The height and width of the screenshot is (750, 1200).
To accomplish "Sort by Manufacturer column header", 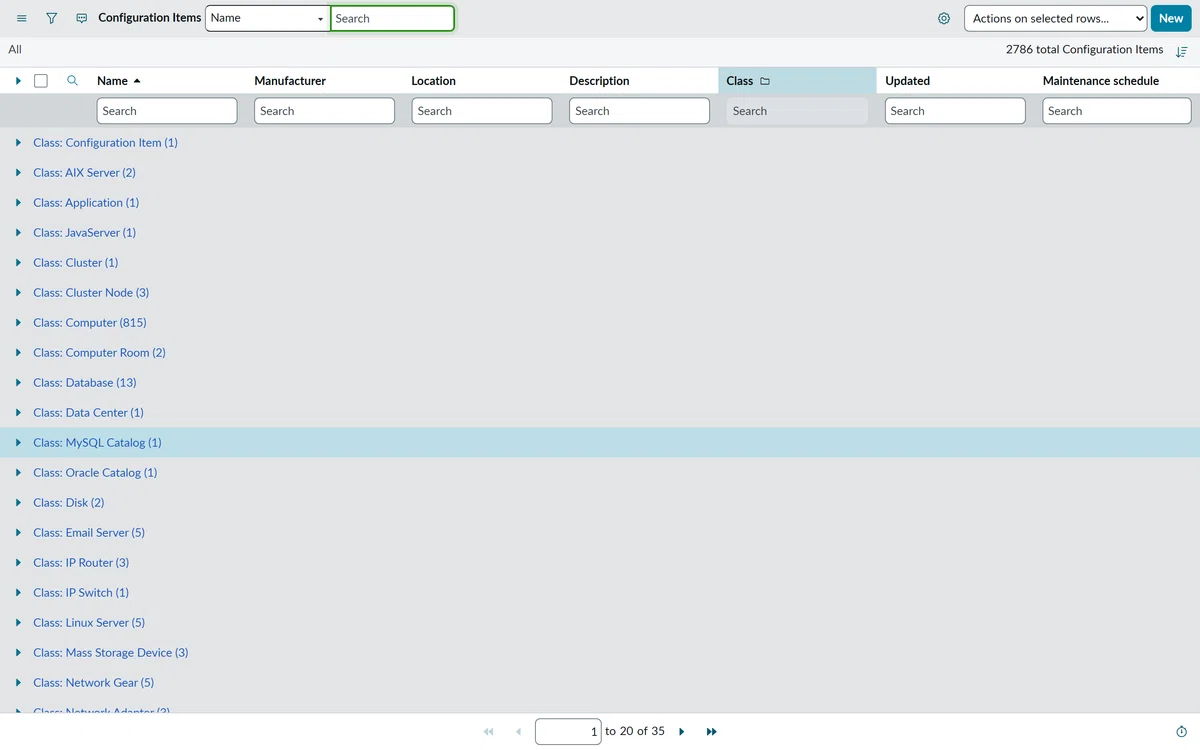I will pyautogui.click(x=290, y=81).
